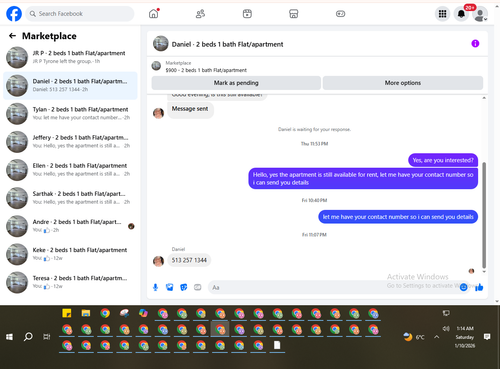Select the Daniel conversation in list
The height and width of the screenshot is (369, 500).
point(70,85)
